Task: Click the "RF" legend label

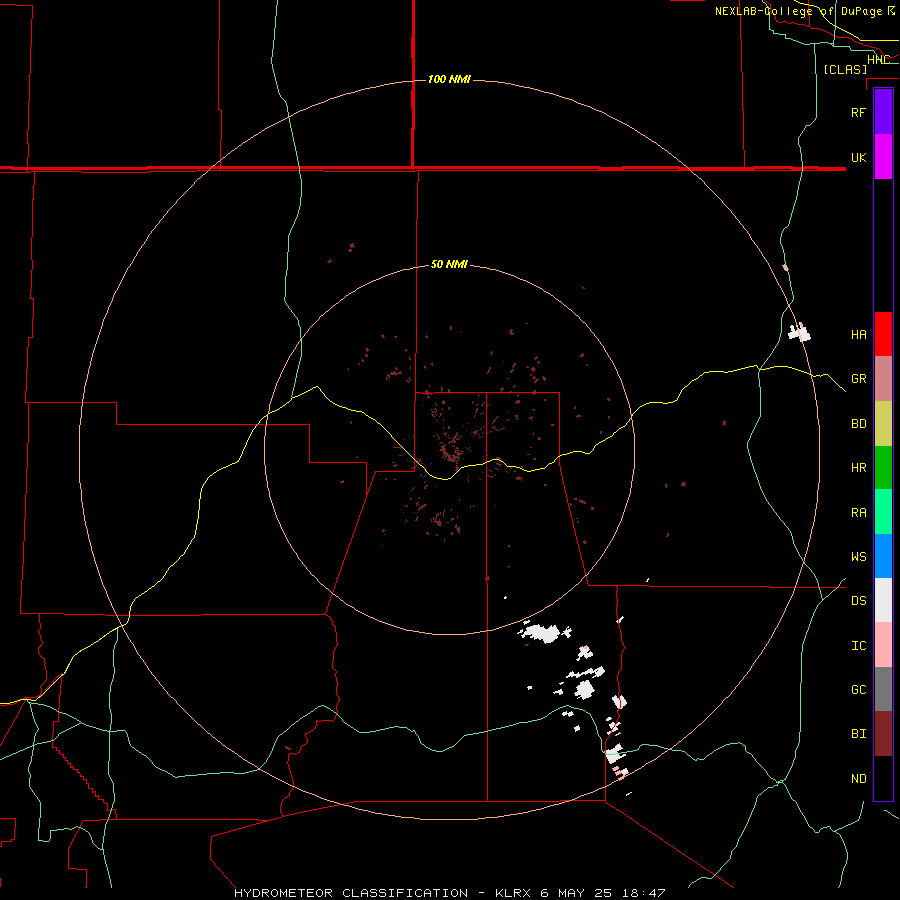Action: tap(858, 112)
